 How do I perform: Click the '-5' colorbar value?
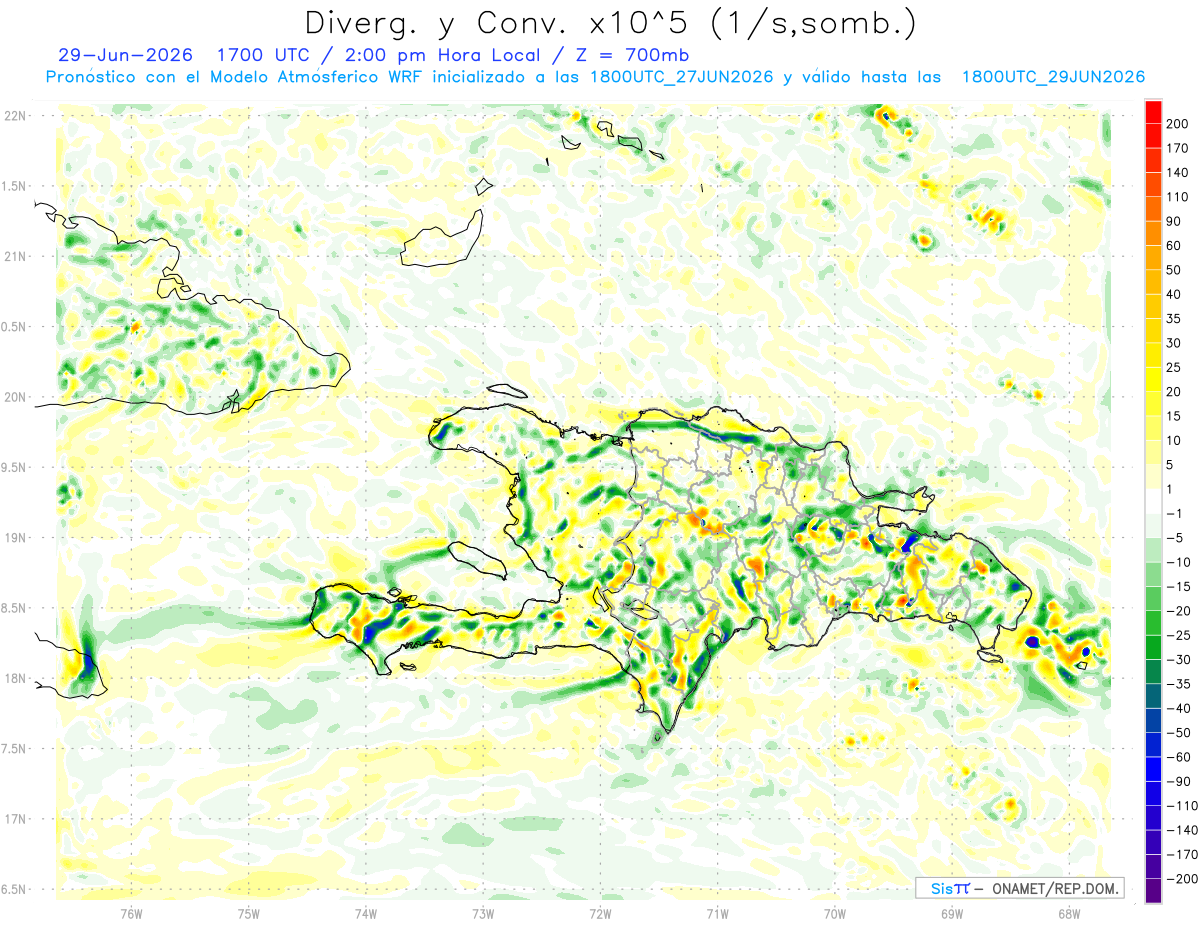(x=1174, y=538)
